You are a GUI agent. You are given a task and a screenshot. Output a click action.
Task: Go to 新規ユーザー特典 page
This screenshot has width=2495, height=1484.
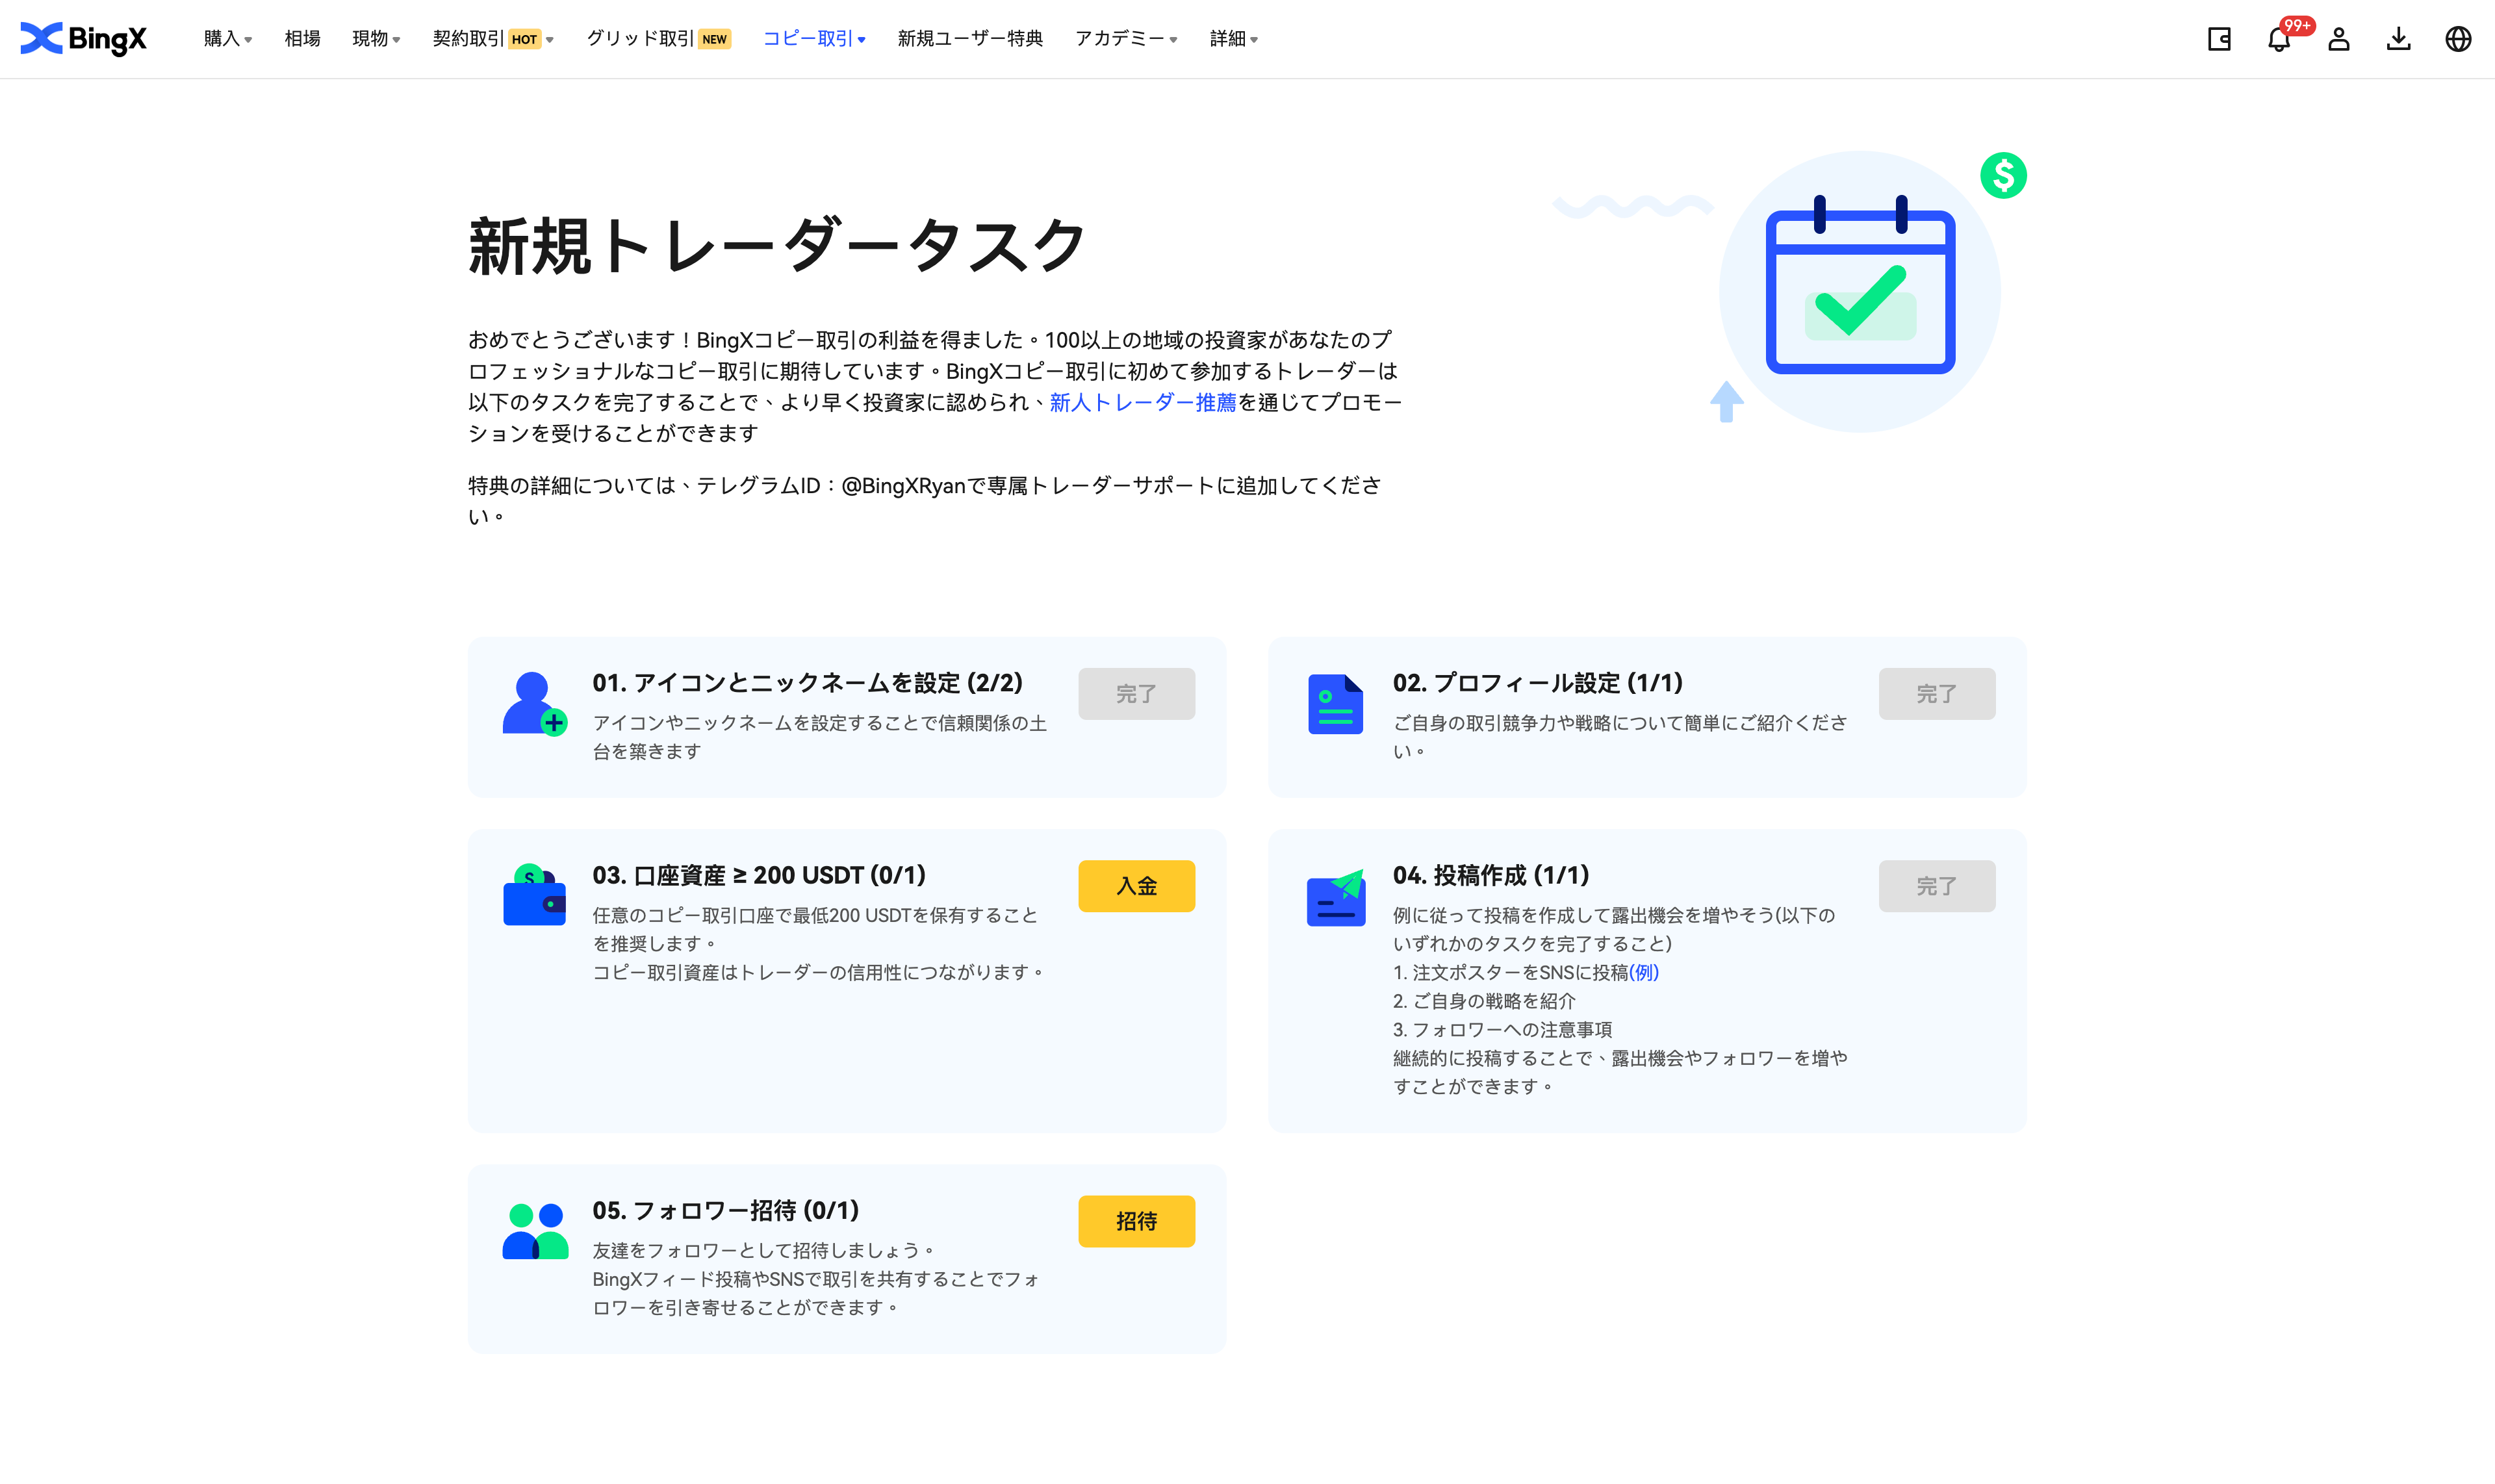click(969, 39)
